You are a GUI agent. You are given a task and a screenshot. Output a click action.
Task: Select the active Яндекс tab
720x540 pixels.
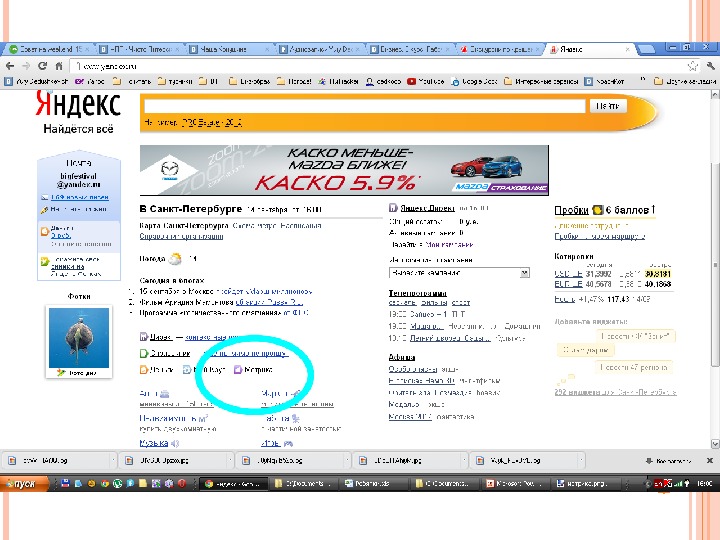click(590, 49)
